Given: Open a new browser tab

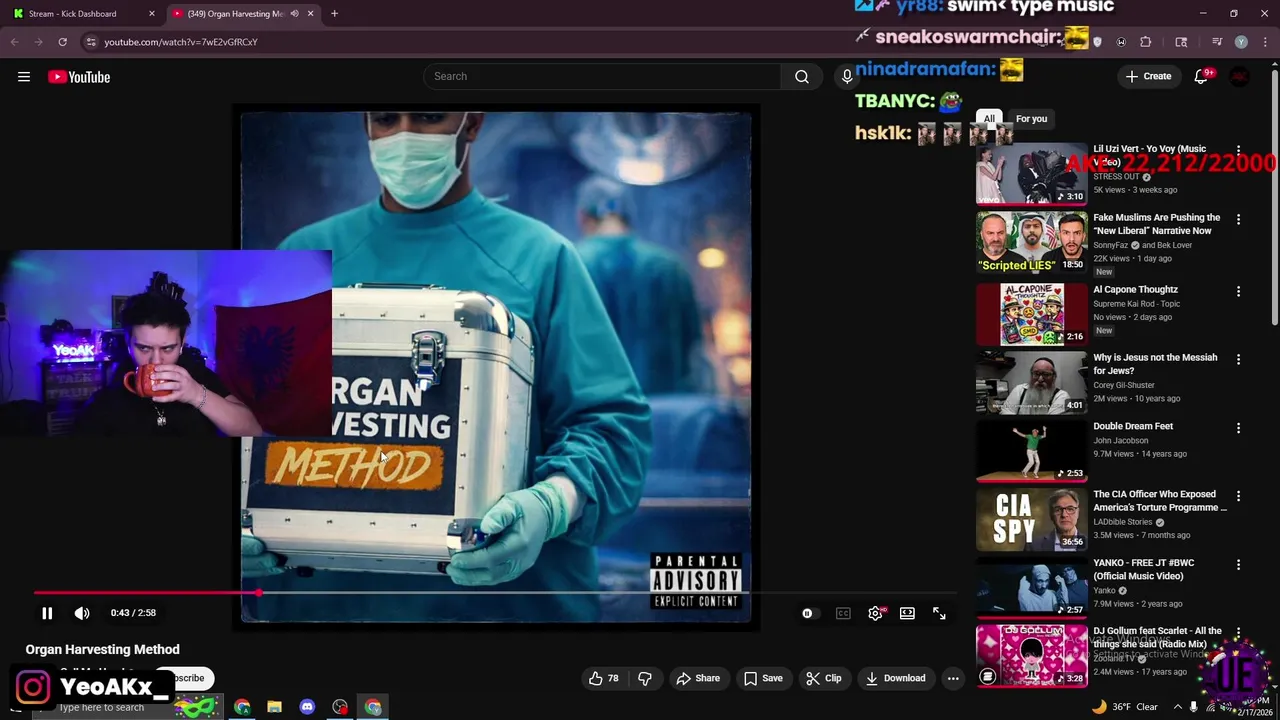Looking at the screenshot, I should (x=334, y=14).
